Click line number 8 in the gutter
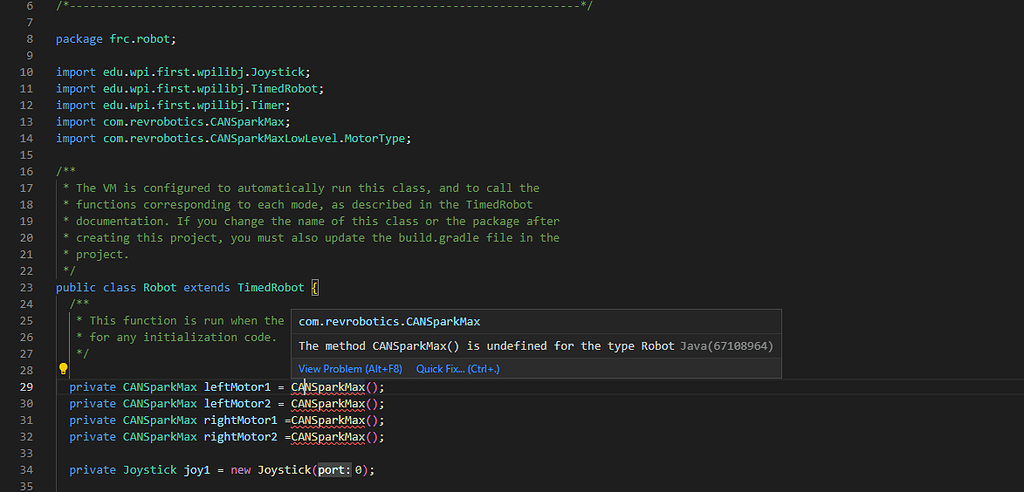The height and width of the screenshot is (492, 1024). (30, 39)
